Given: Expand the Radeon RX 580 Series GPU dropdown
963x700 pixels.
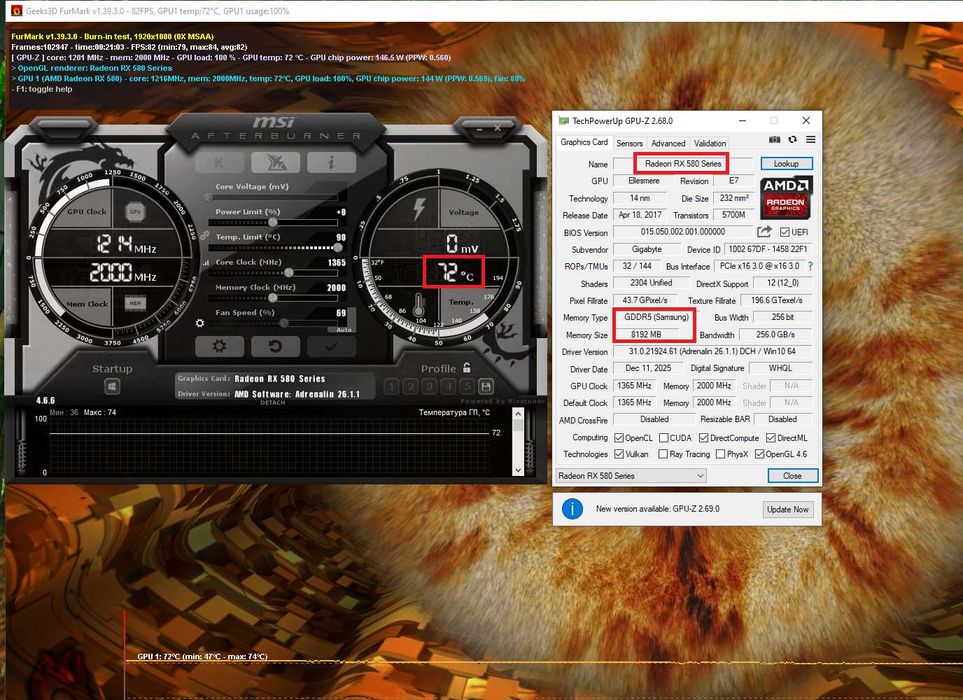Looking at the screenshot, I should click(631, 475).
